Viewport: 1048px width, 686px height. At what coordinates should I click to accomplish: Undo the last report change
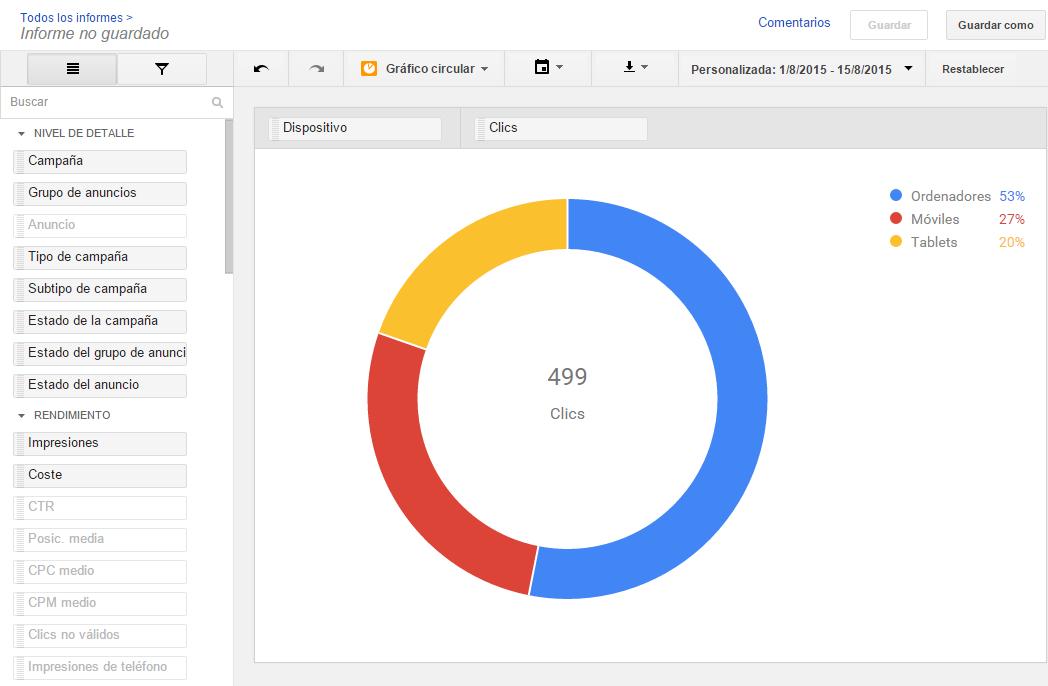(x=261, y=68)
